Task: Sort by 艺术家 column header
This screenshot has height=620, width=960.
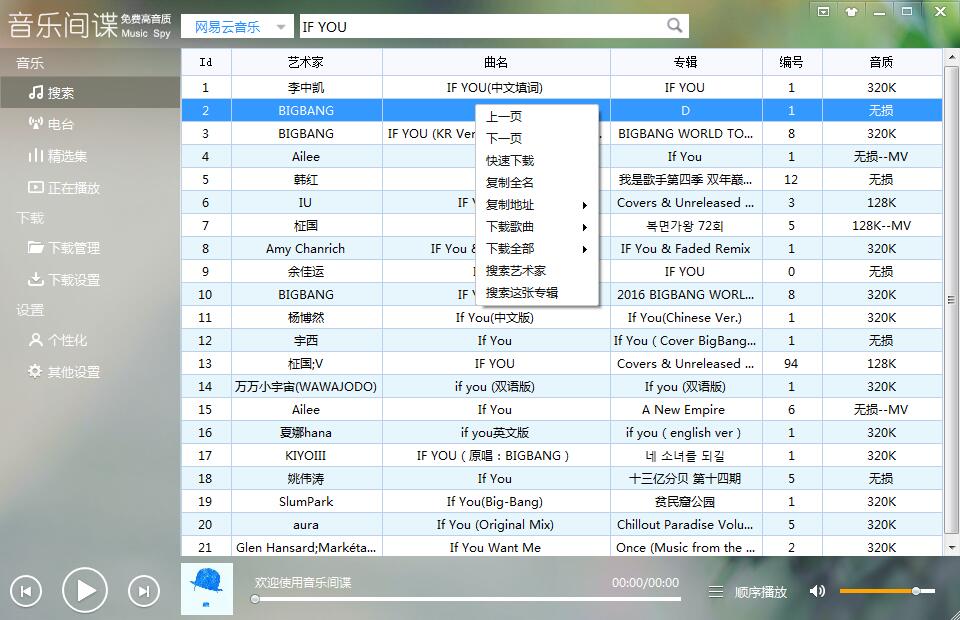Action: (x=306, y=62)
